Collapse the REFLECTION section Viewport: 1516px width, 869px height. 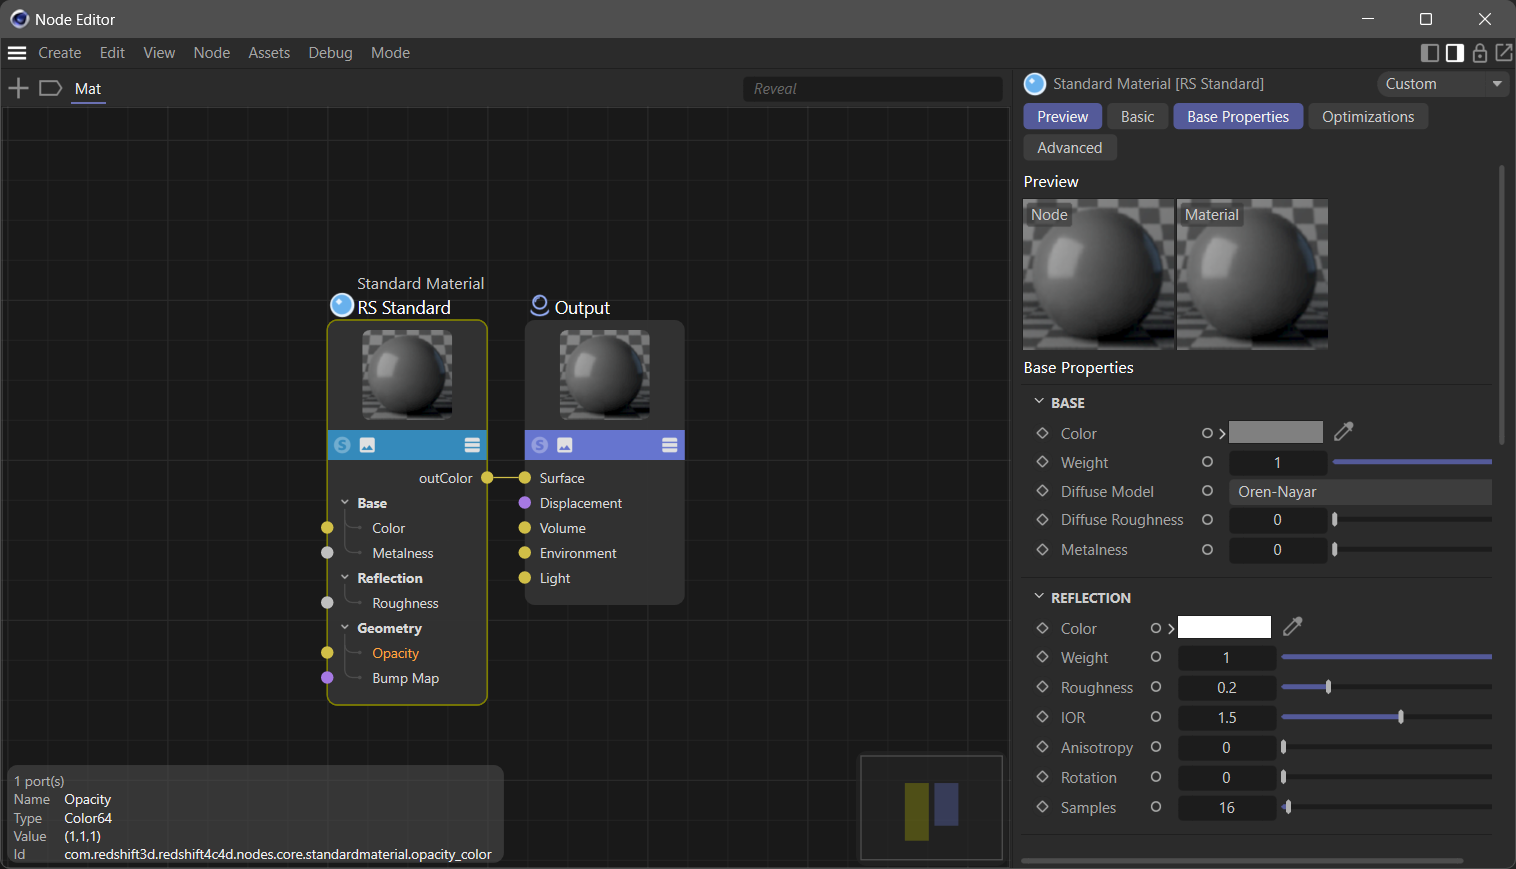tap(1039, 597)
